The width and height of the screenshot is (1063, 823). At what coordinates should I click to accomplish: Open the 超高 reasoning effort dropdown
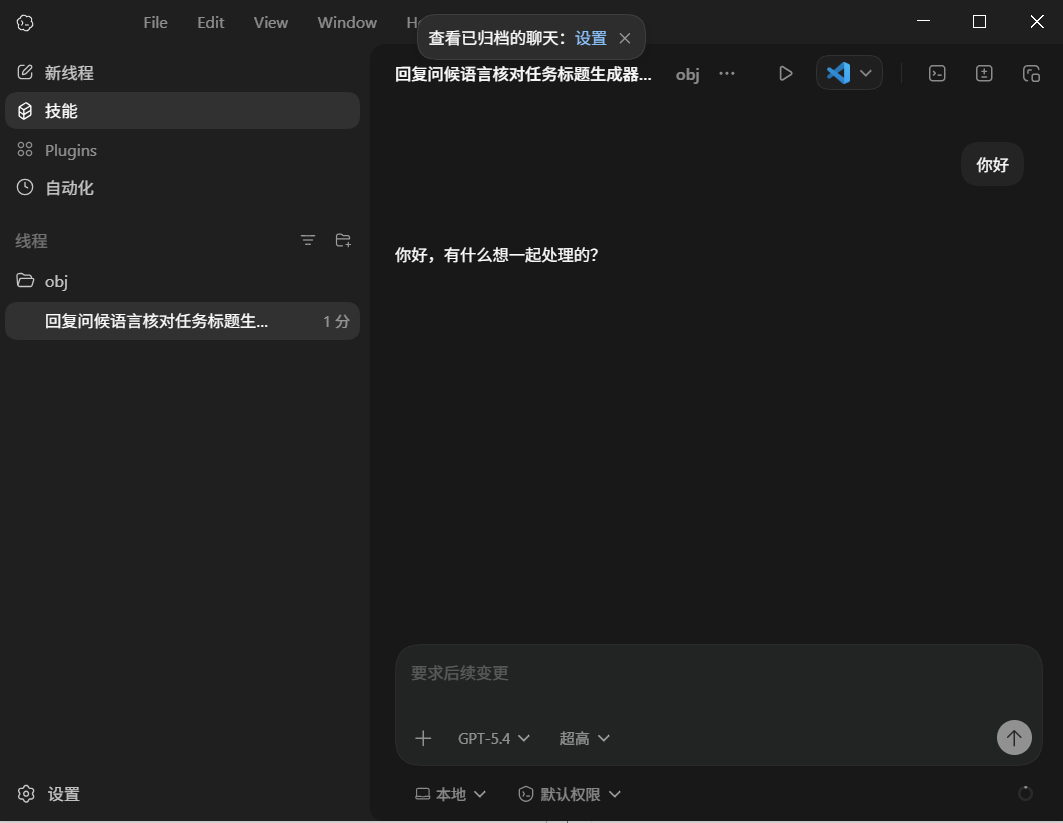(584, 738)
